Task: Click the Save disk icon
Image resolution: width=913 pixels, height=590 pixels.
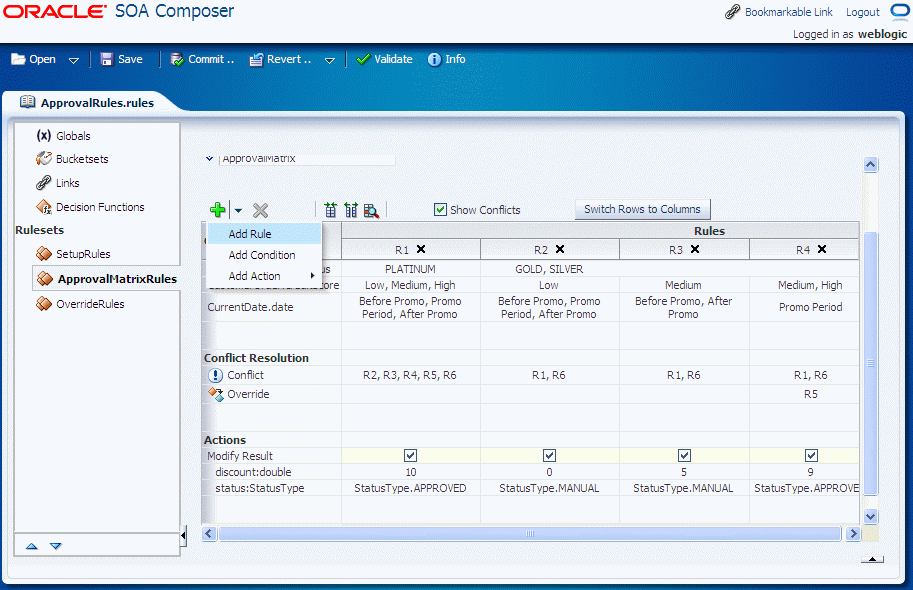Action: click(x=107, y=59)
